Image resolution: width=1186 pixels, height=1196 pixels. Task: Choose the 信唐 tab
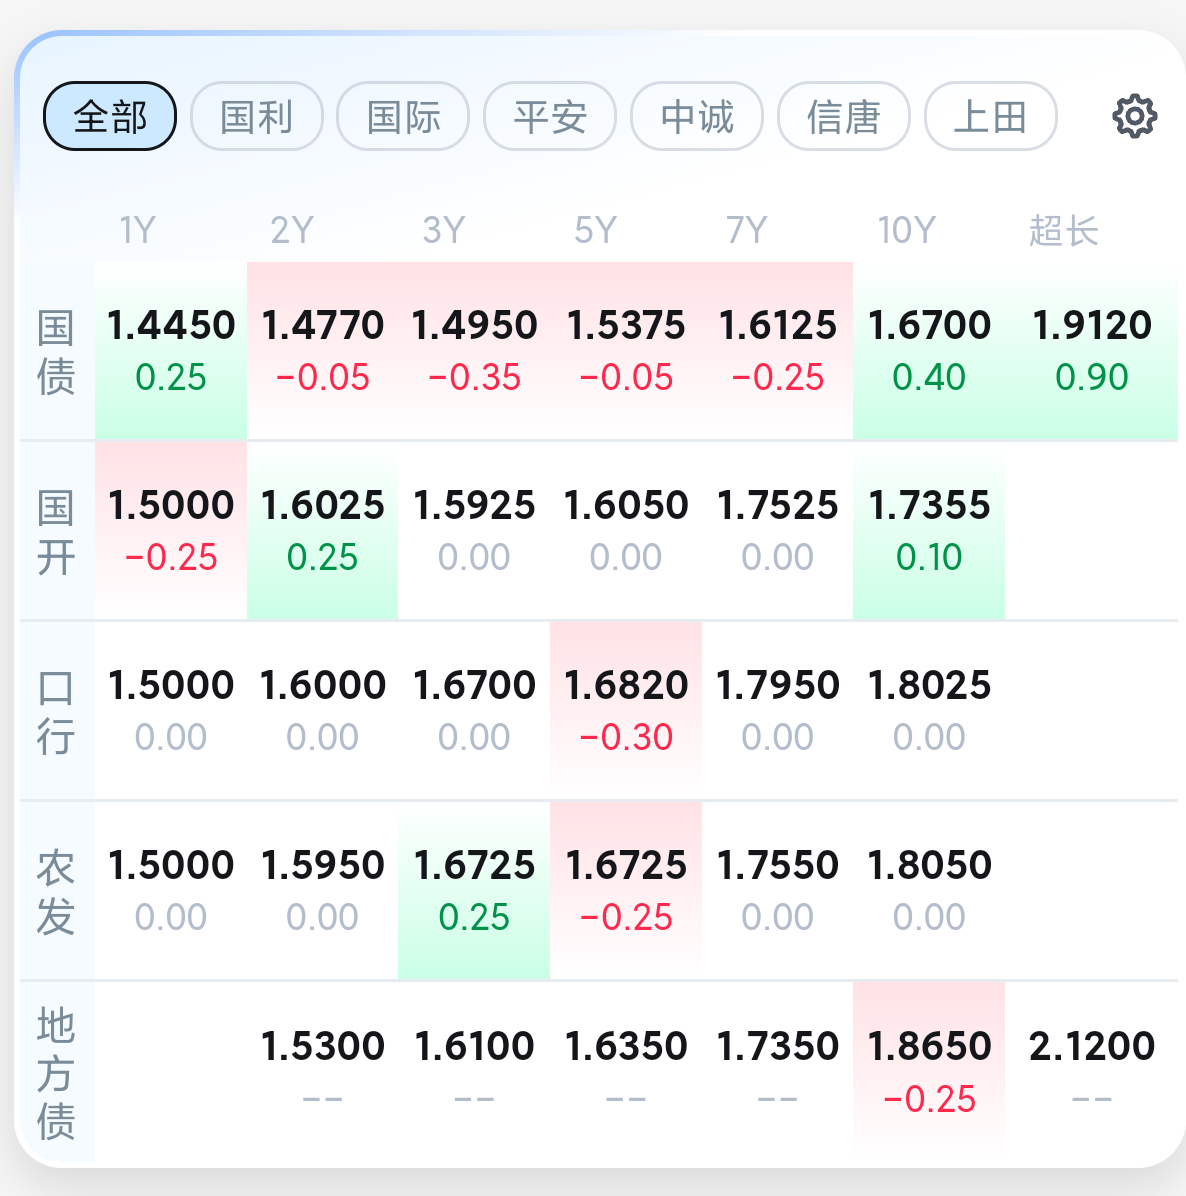point(844,116)
